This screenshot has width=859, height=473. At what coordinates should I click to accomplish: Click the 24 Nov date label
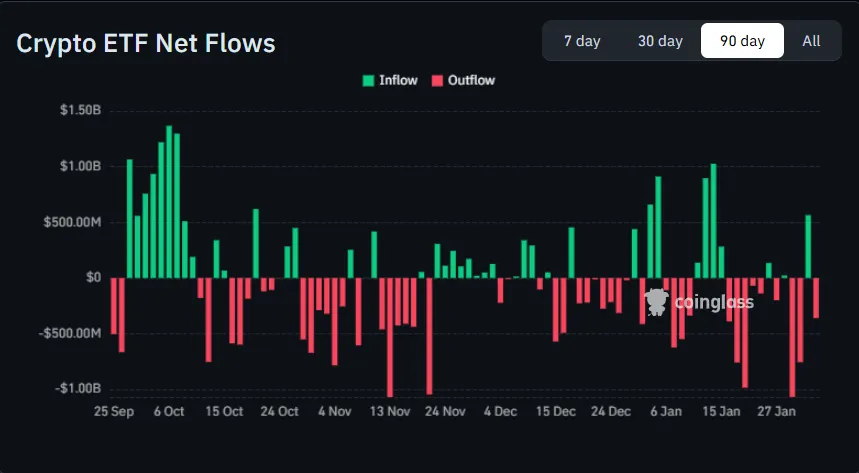[445, 412]
